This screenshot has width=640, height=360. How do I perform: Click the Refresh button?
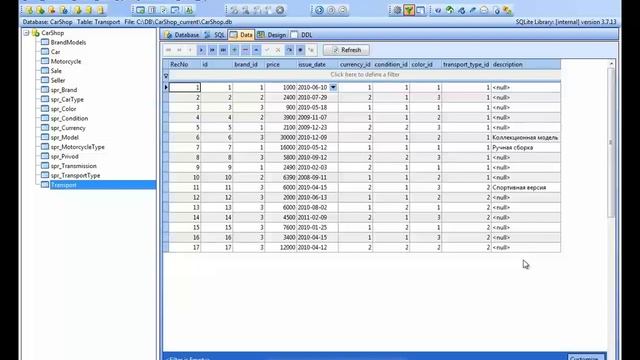pyautogui.click(x=346, y=50)
